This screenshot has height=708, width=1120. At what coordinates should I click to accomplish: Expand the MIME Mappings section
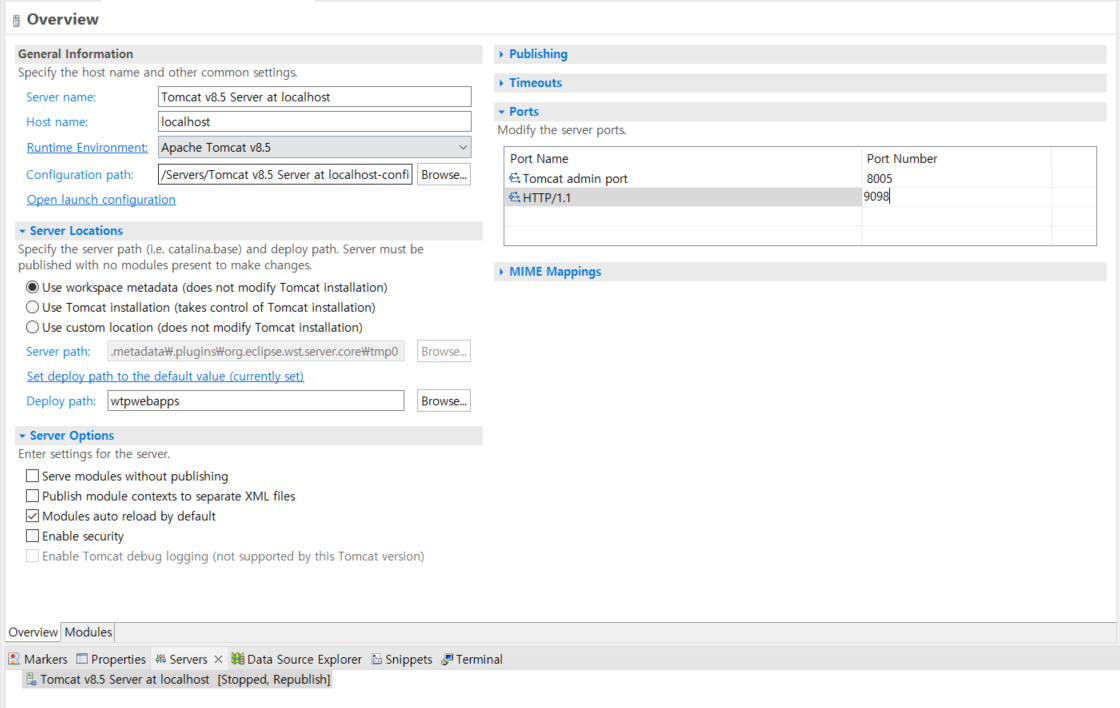(501, 271)
